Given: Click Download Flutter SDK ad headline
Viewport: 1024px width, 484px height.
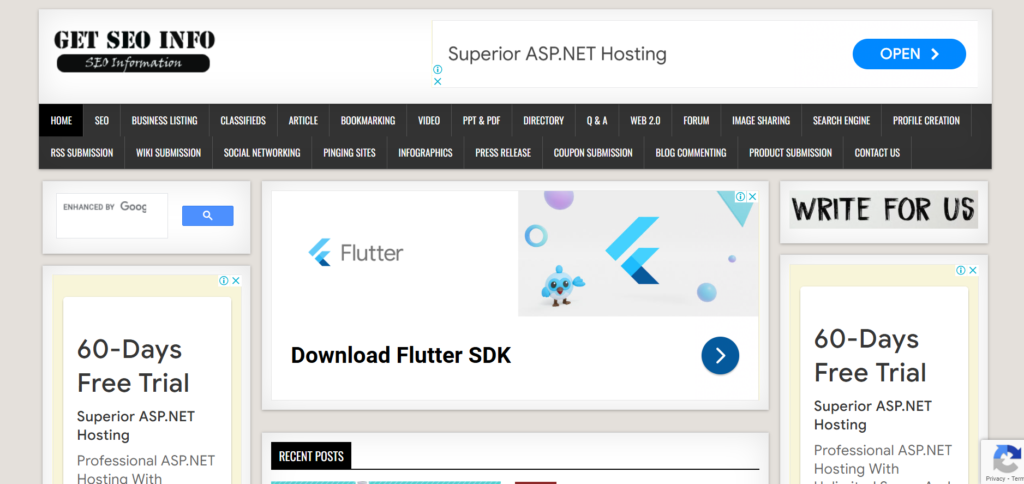Looking at the screenshot, I should tap(401, 355).
